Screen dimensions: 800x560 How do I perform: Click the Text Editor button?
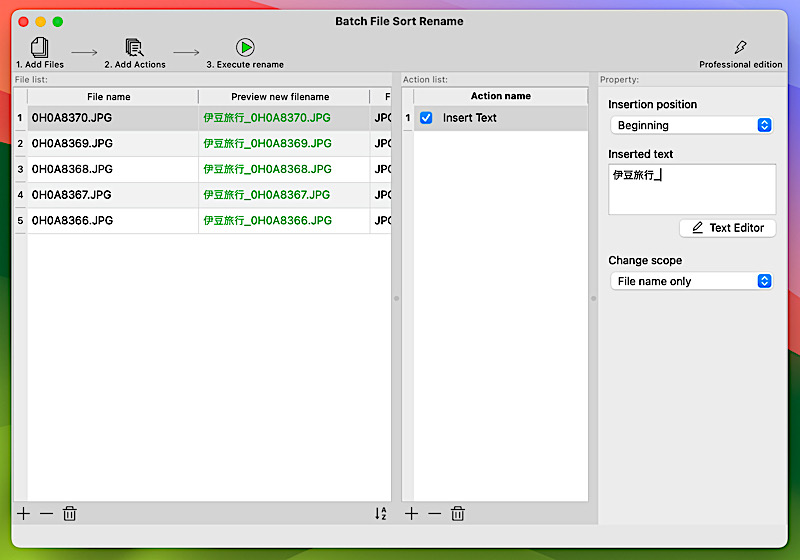(727, 228)
